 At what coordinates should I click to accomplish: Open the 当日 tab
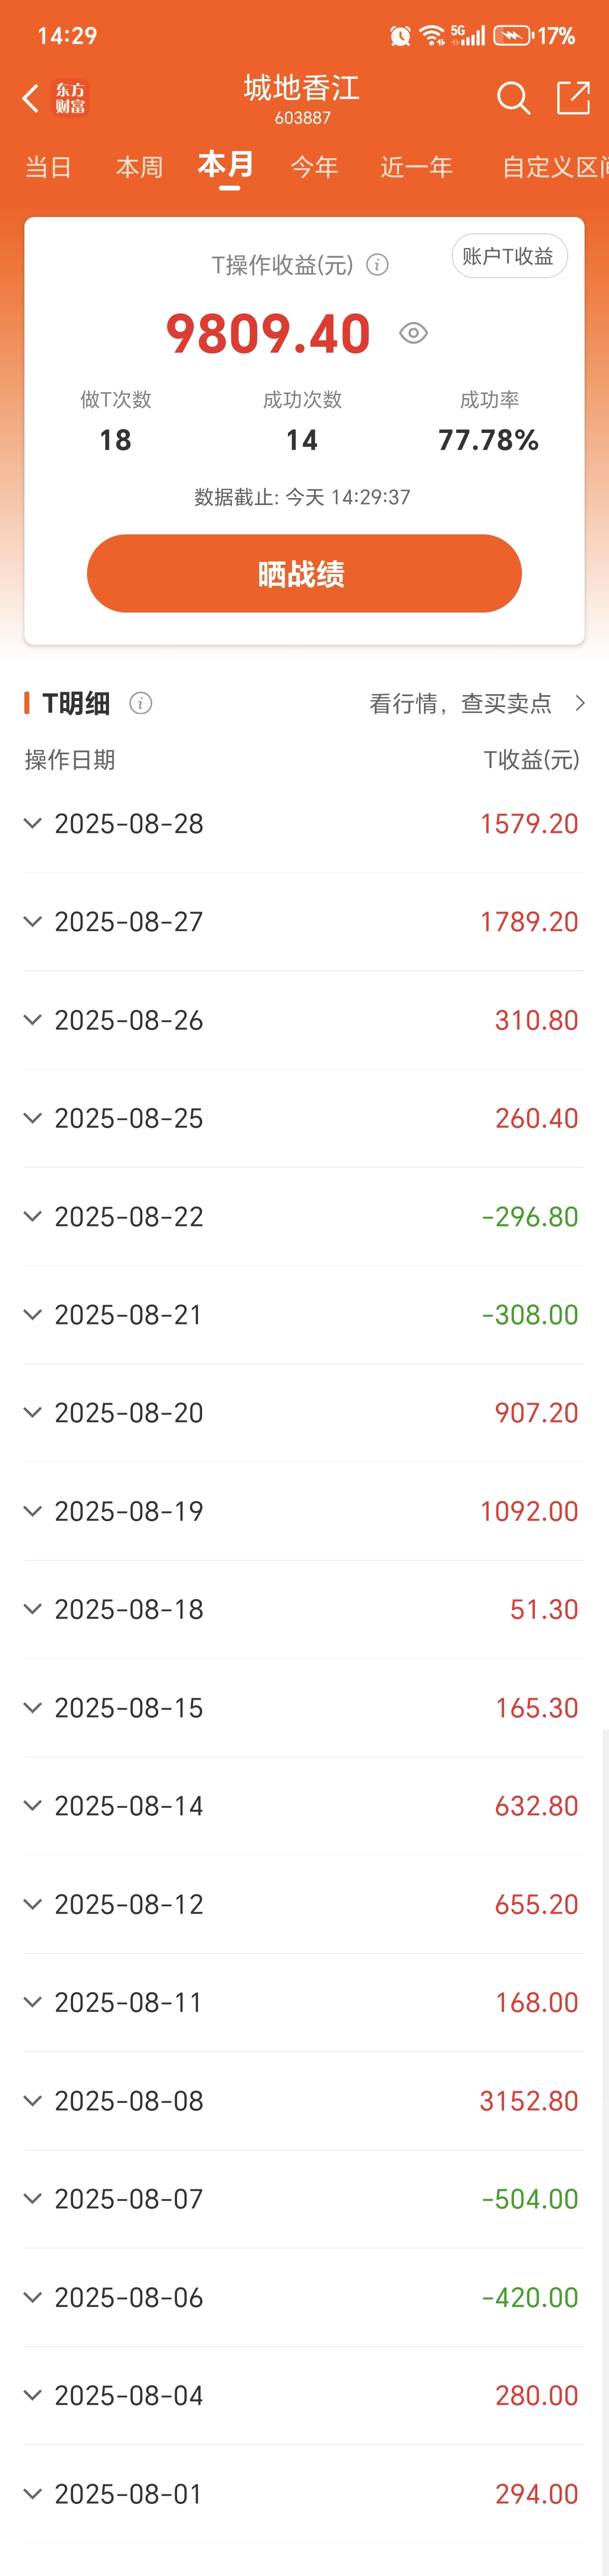point(48,167)
